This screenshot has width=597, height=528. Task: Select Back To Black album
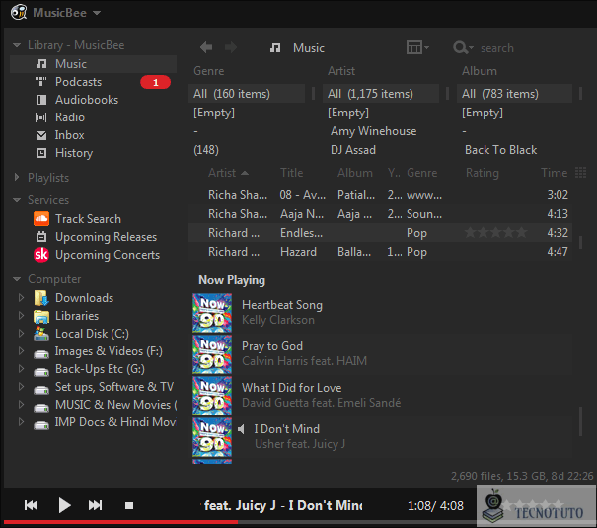pos(501,150)
